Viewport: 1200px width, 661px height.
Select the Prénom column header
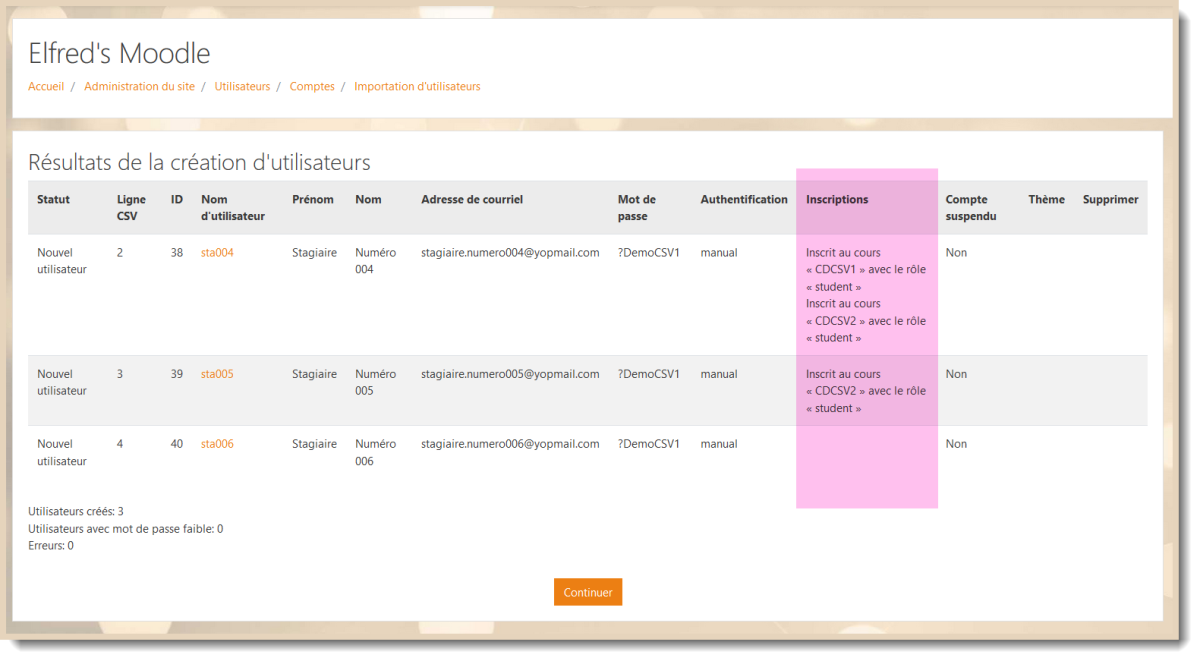point(313,200)
